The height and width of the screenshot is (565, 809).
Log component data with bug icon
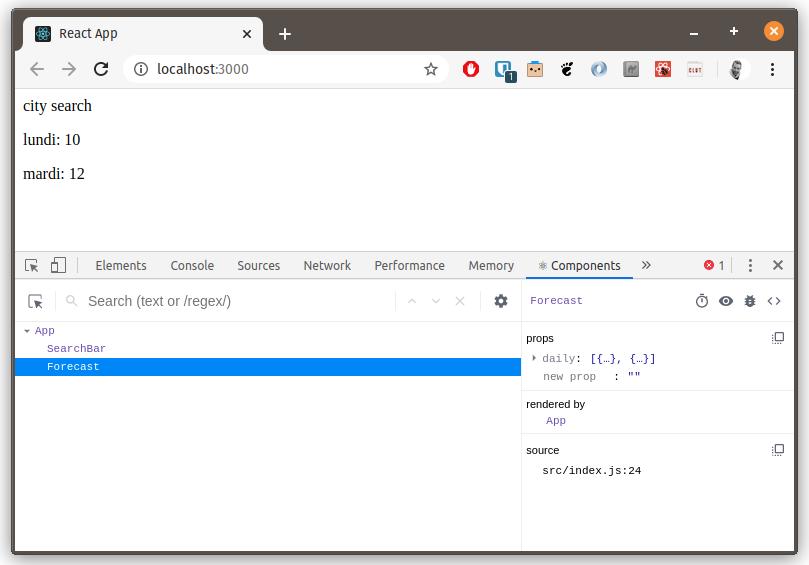750,301
